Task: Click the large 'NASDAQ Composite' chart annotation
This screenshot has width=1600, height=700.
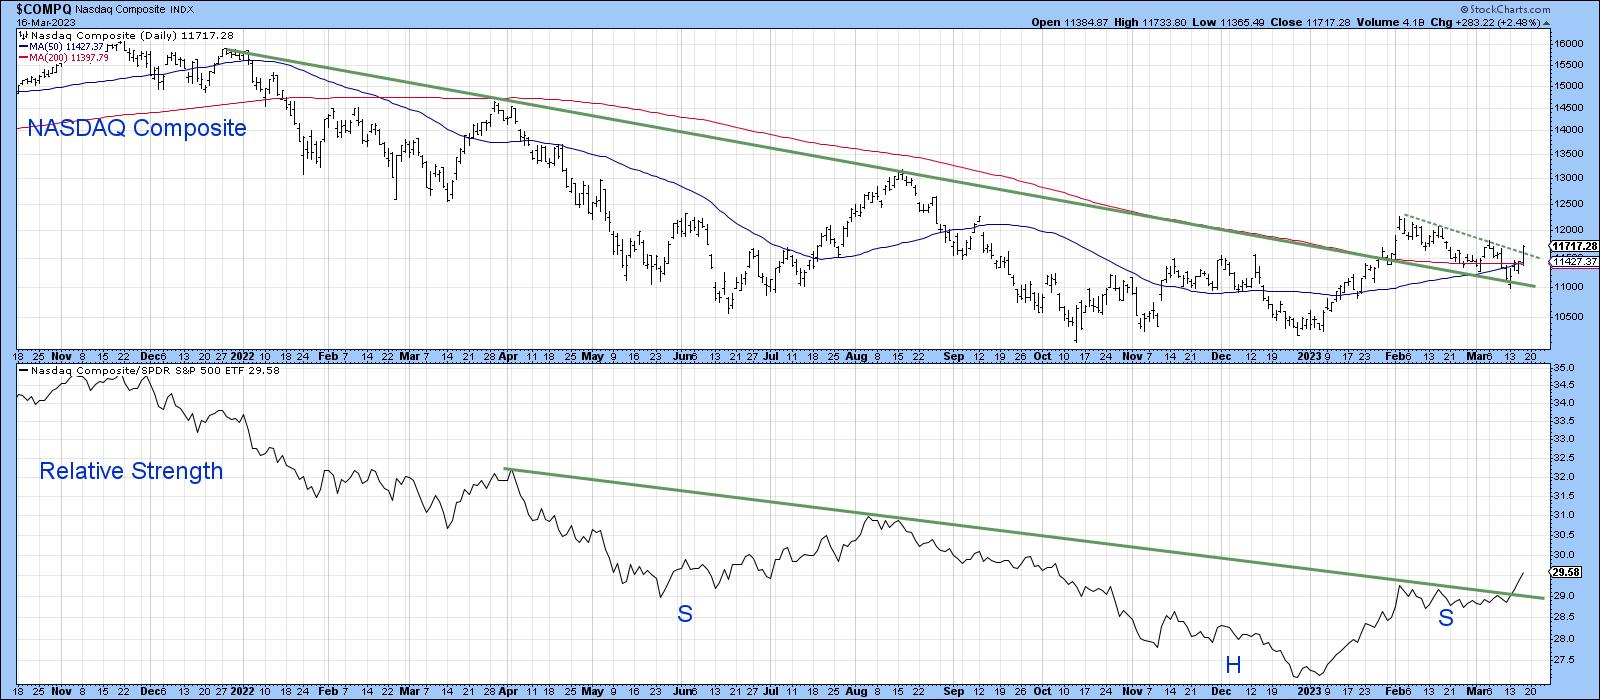Action: point(137,128)
